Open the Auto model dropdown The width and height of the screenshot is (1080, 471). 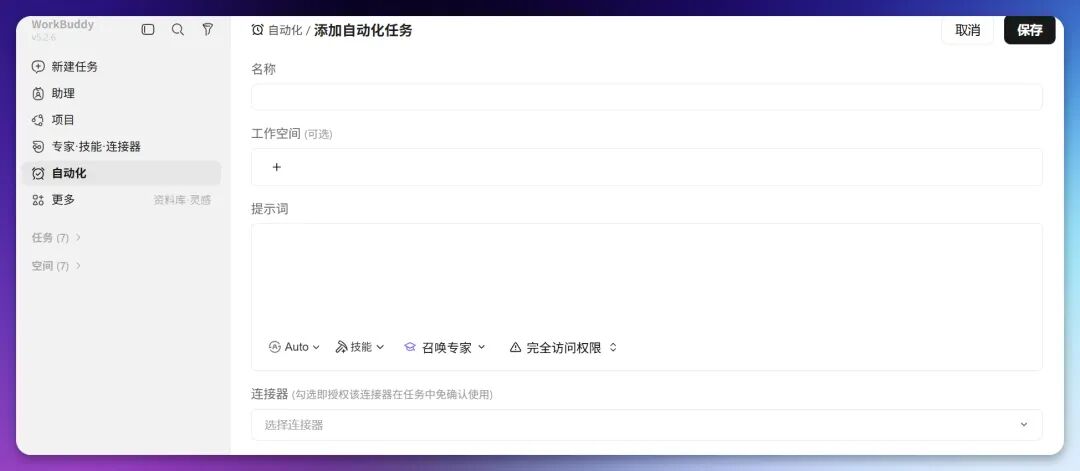point(294,347)
